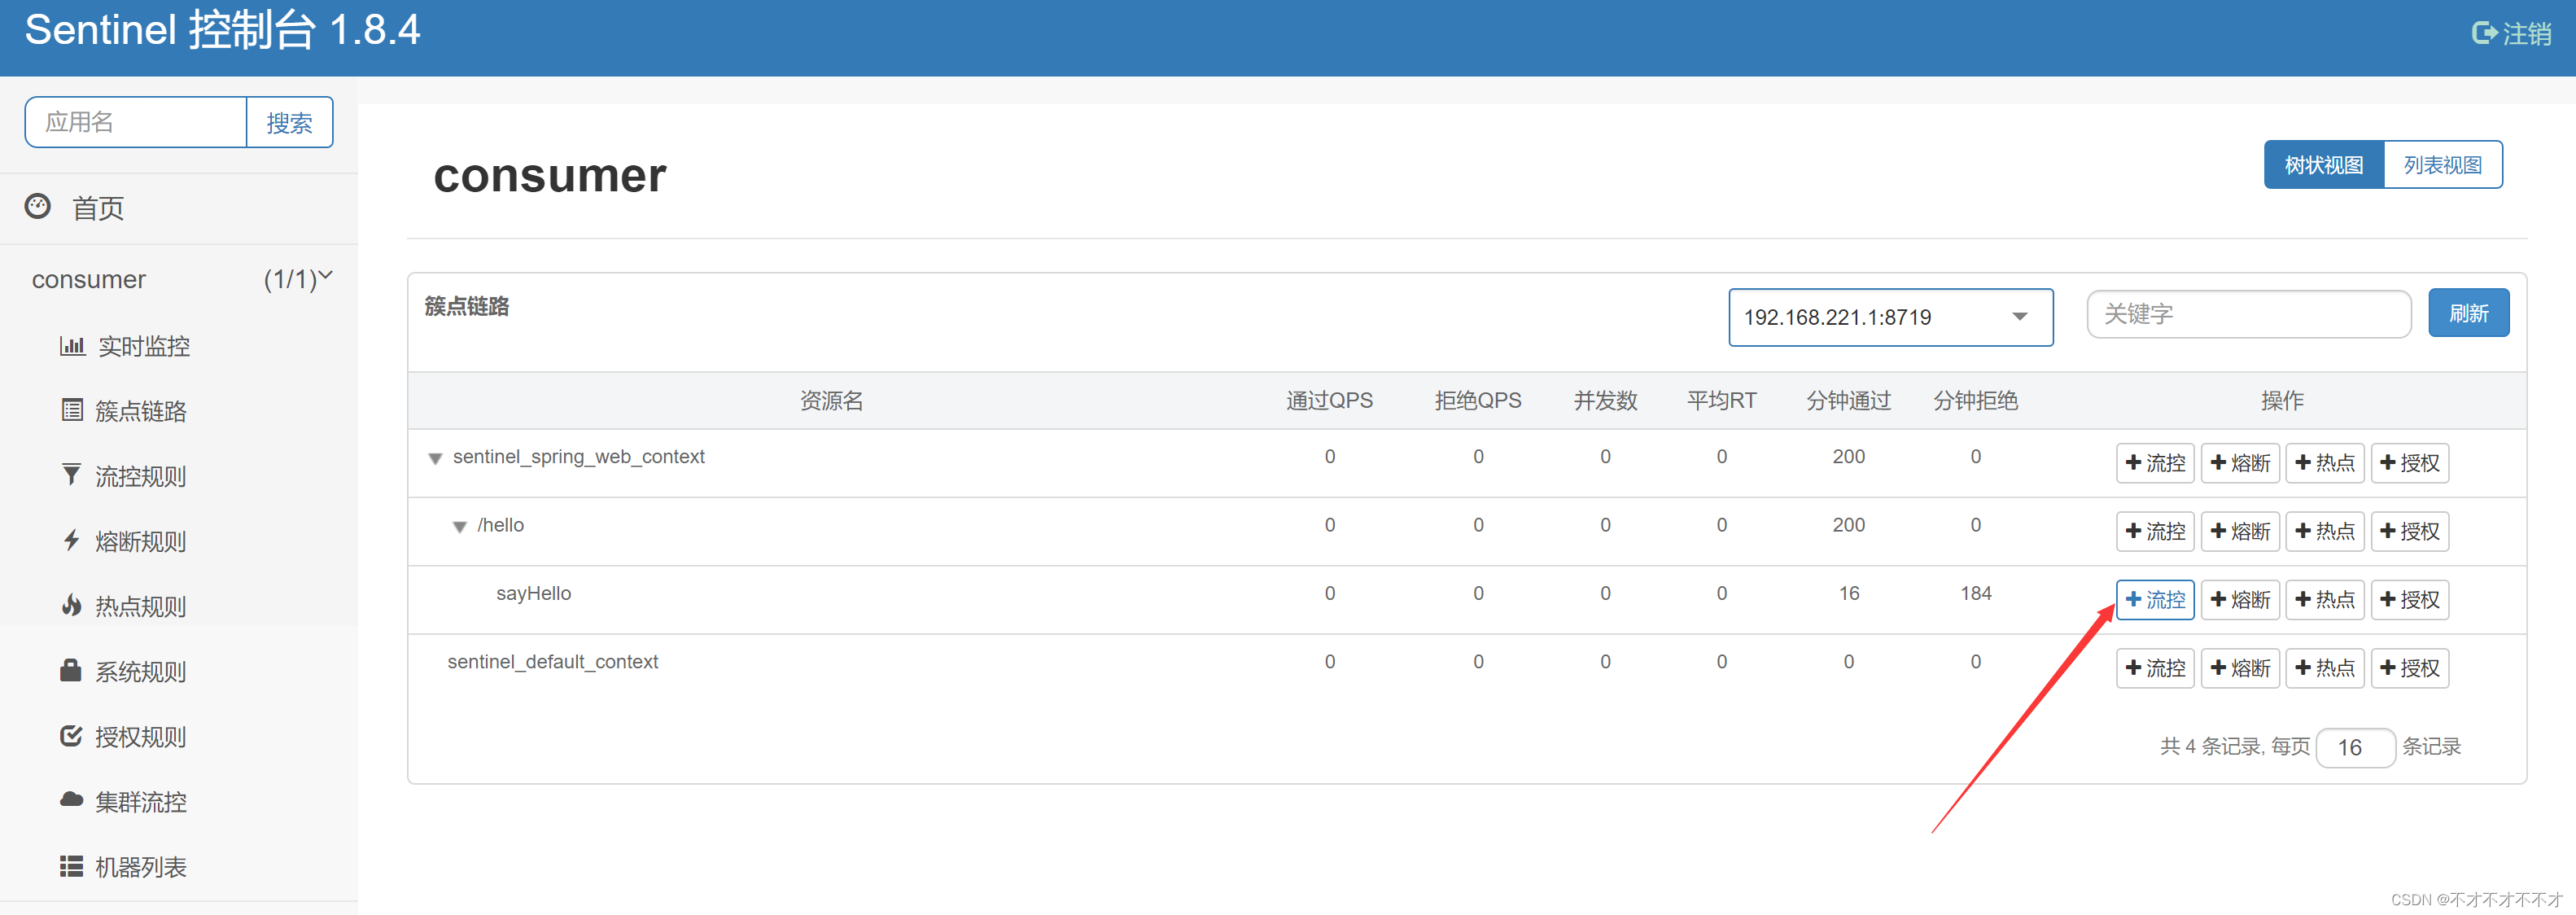Add 流控 rule for sayHello
Image resolution: width=2576 pixels, height=915 pixels.
point(2155,599)
